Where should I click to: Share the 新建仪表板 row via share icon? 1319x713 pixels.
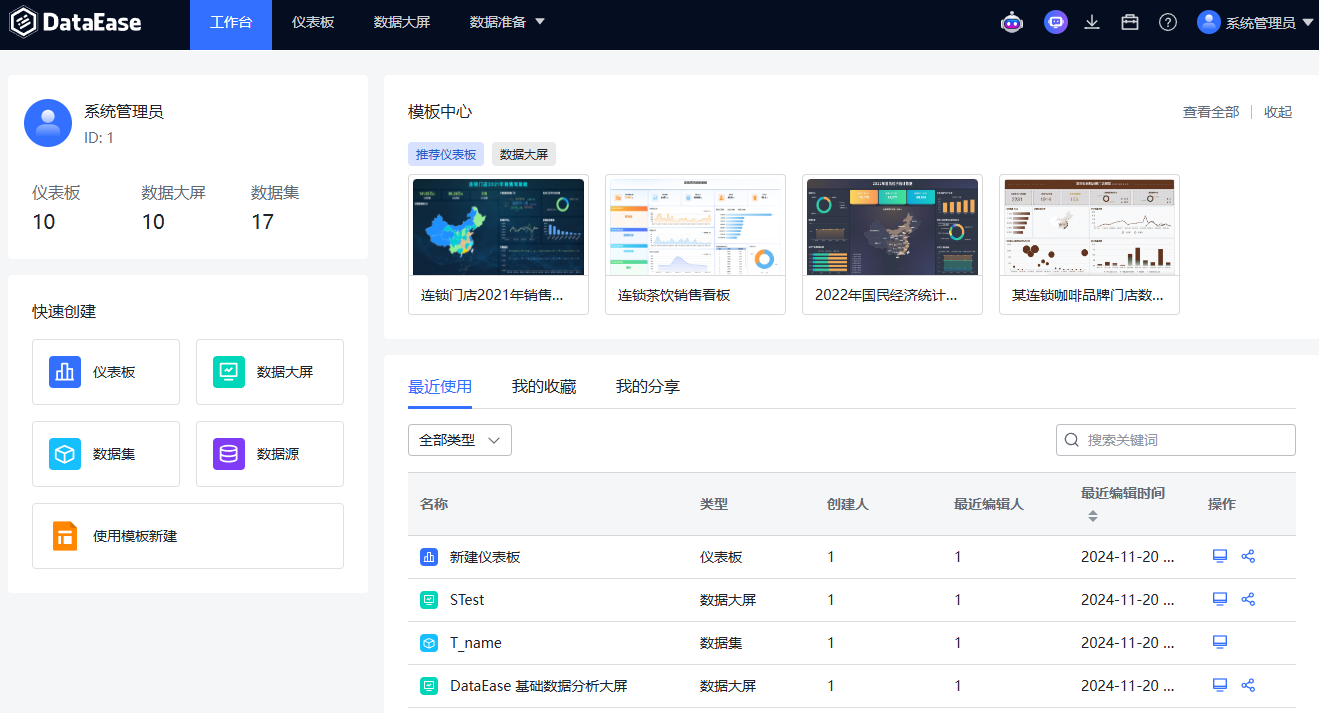pos(1248,557)
